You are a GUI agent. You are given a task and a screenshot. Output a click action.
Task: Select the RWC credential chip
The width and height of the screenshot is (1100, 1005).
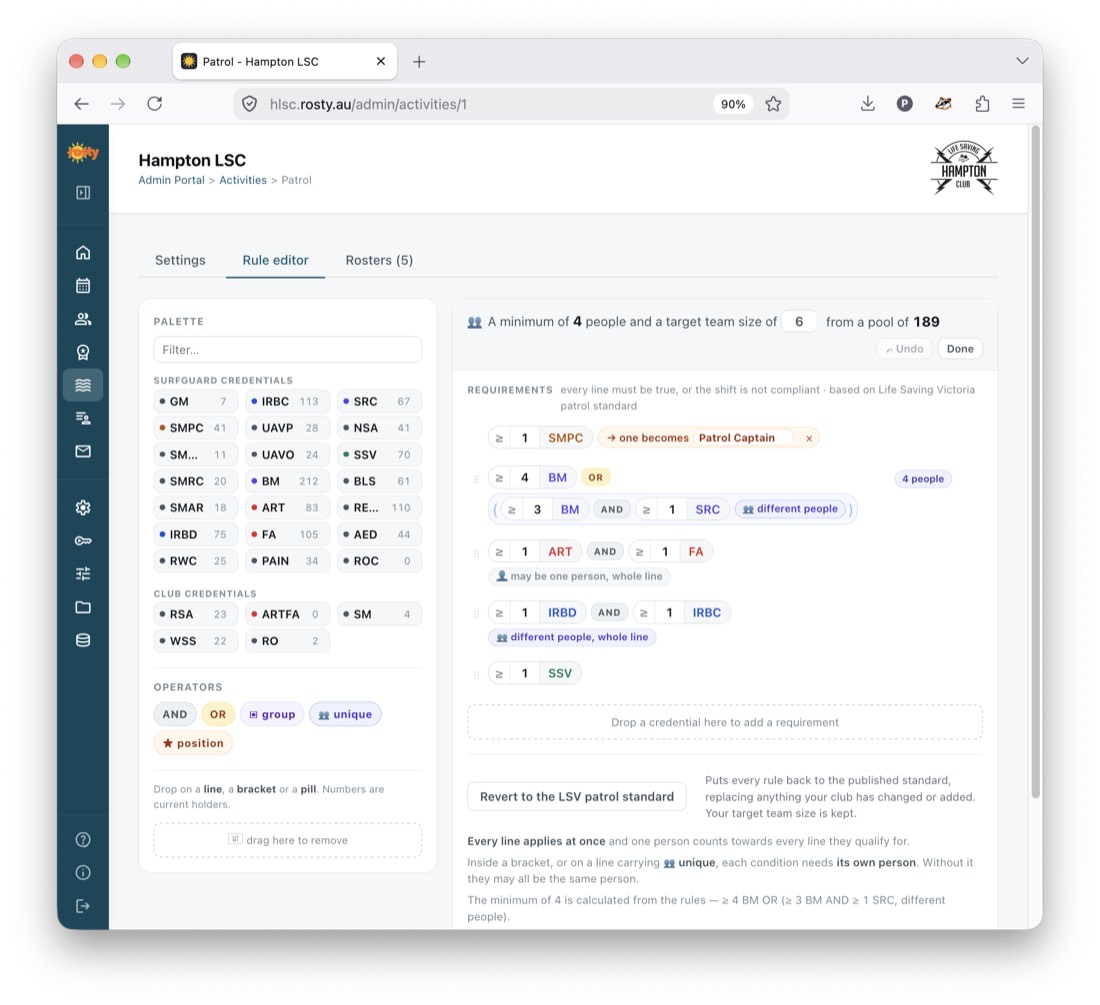(196, 561)
